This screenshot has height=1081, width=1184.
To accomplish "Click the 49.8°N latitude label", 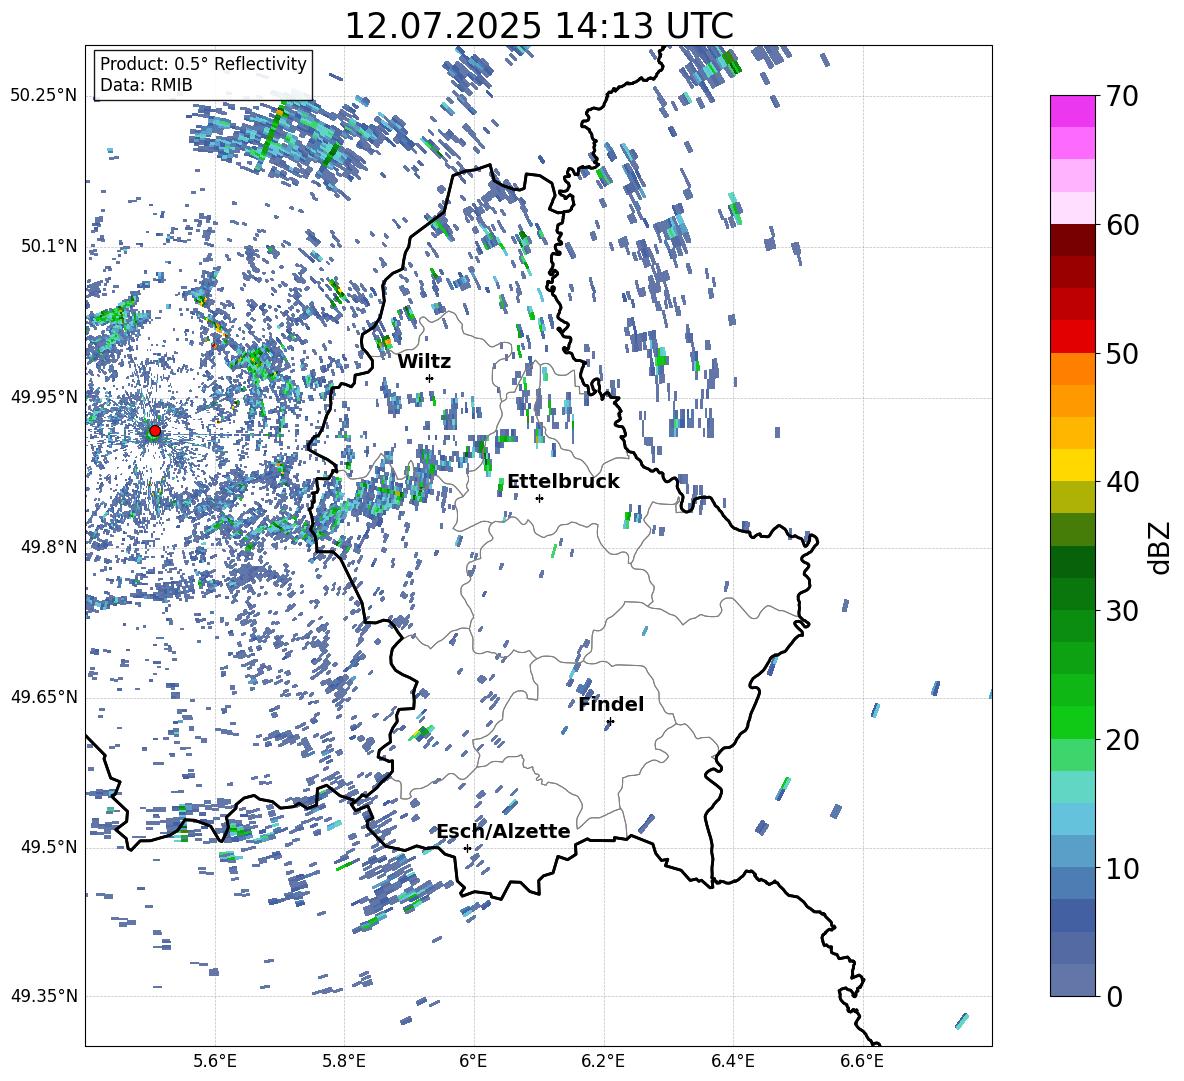I will coord(49,547).
